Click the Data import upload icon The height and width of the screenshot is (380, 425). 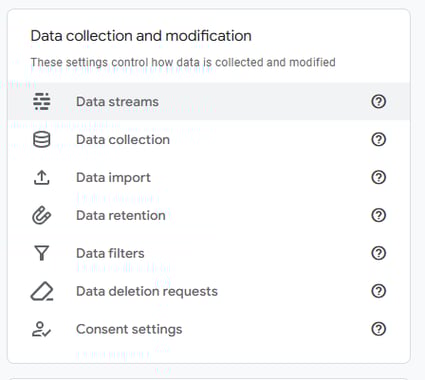pyautogui.click(x=42, y=177)
